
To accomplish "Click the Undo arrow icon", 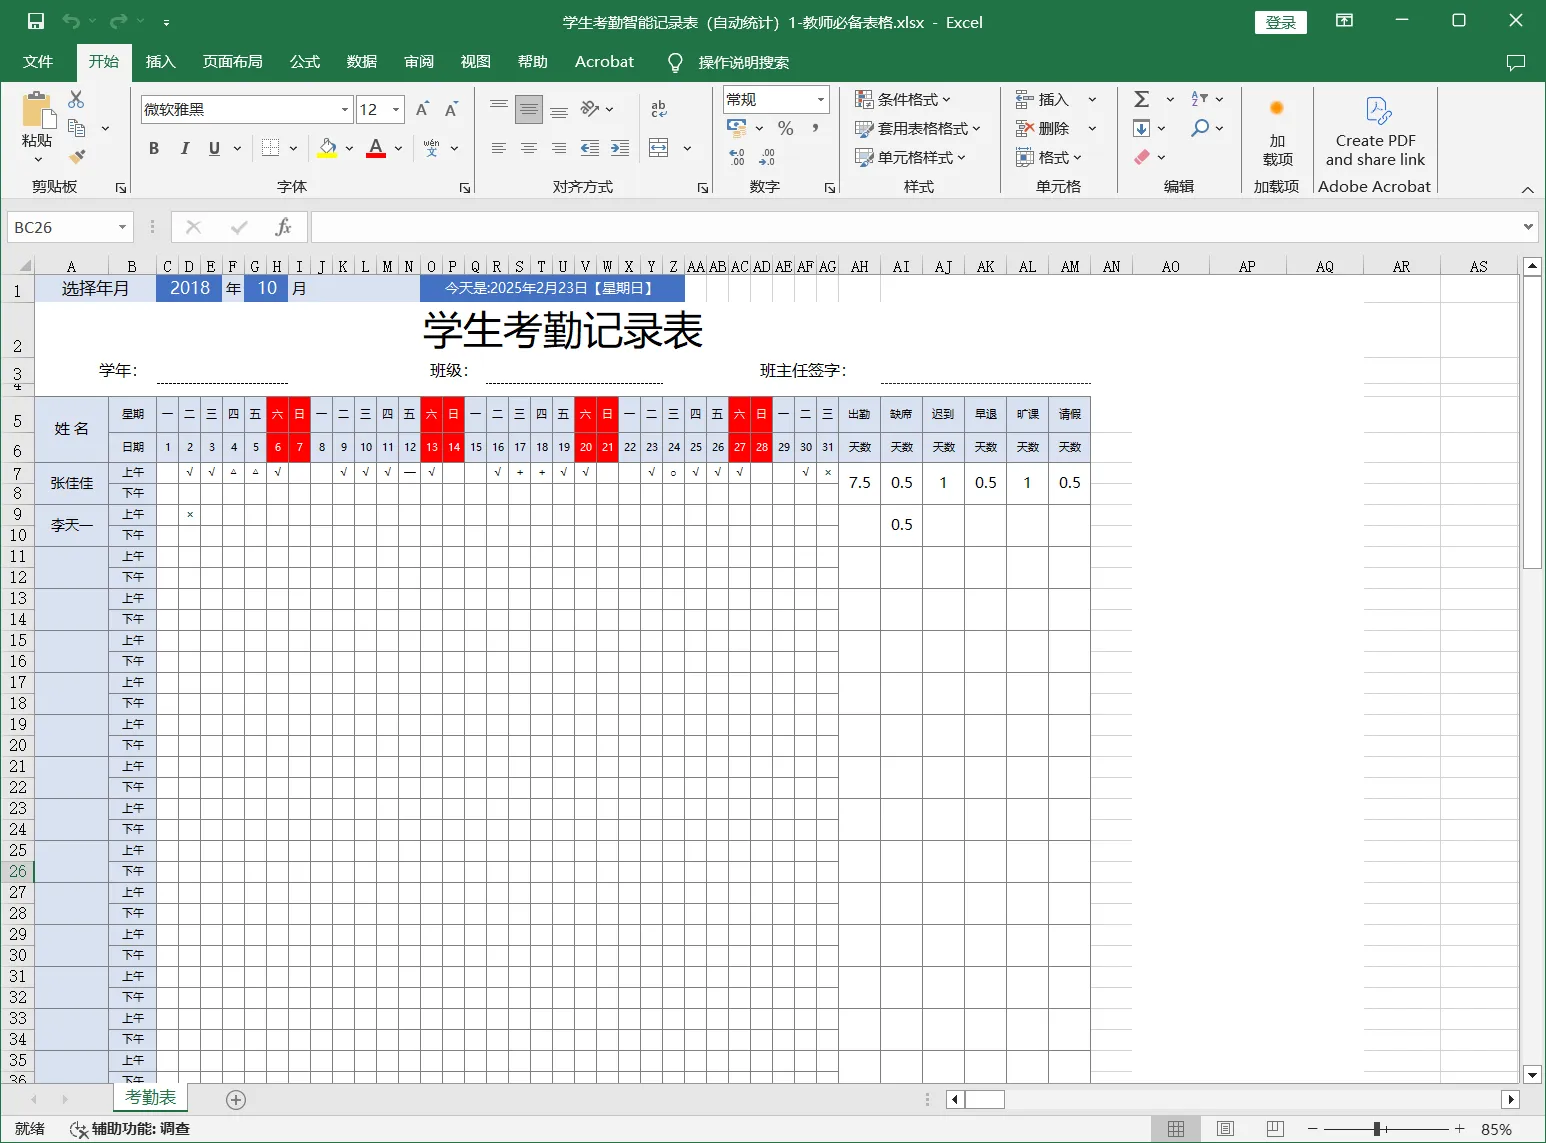I will [70, 21].
